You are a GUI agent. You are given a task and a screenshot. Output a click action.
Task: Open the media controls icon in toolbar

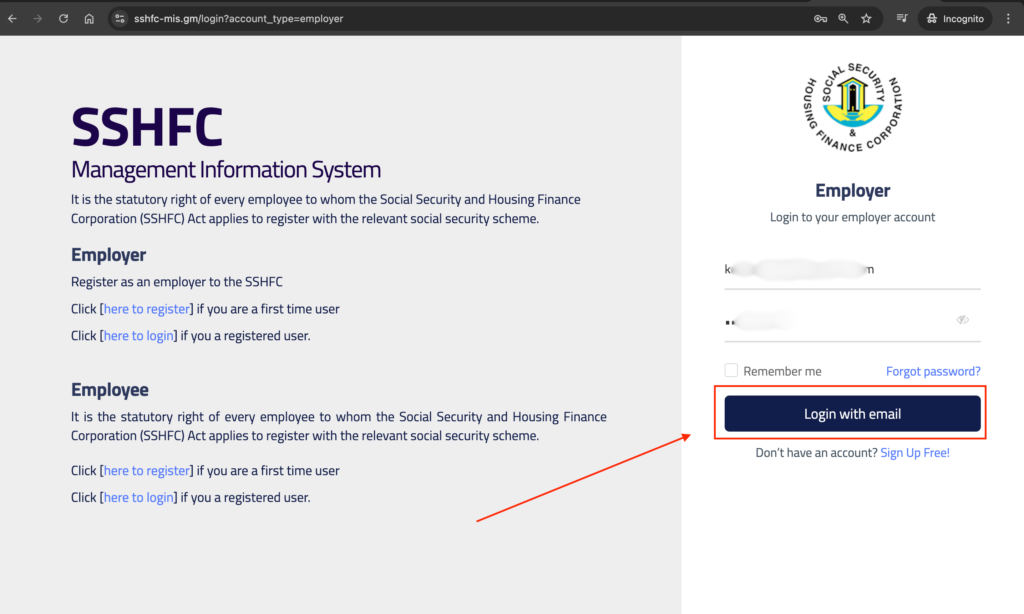(x=902, y=18)
